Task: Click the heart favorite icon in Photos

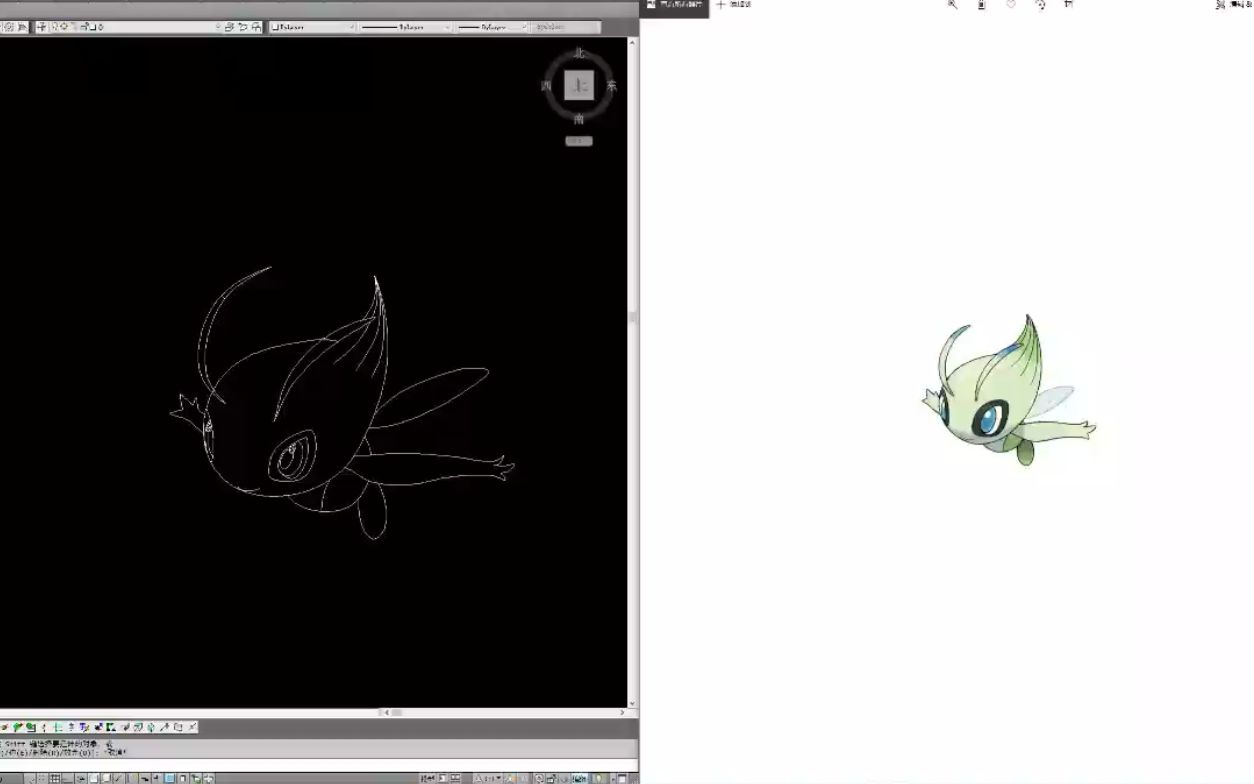Action: (1010, 5)
